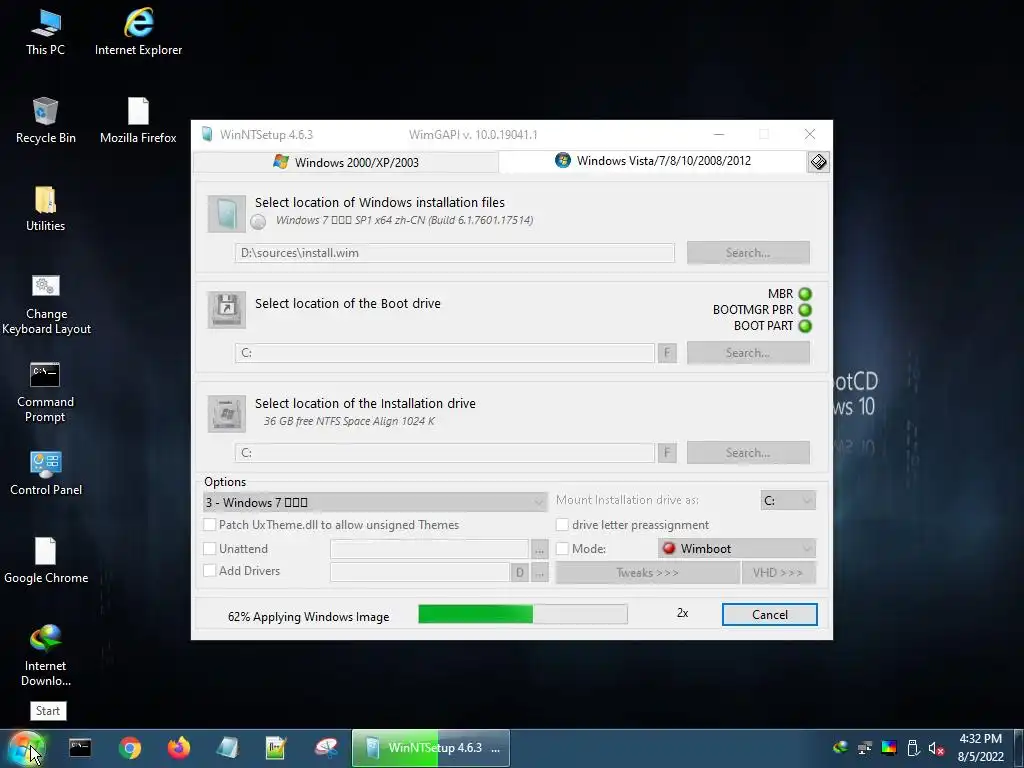Open Control Panel desktop icon
The image size is (1024, 768).
tap(46, 473)
